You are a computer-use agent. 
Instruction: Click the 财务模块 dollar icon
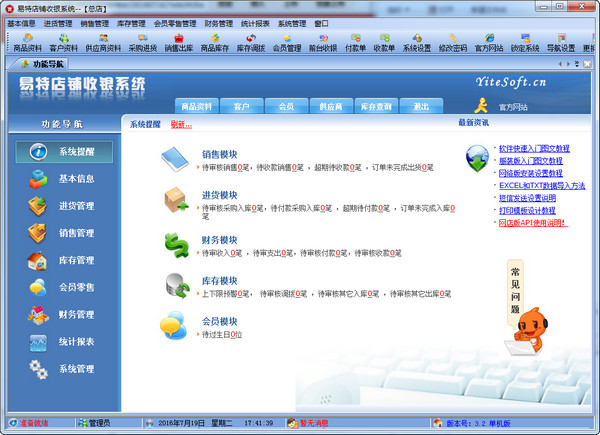(x=175, y=245)
